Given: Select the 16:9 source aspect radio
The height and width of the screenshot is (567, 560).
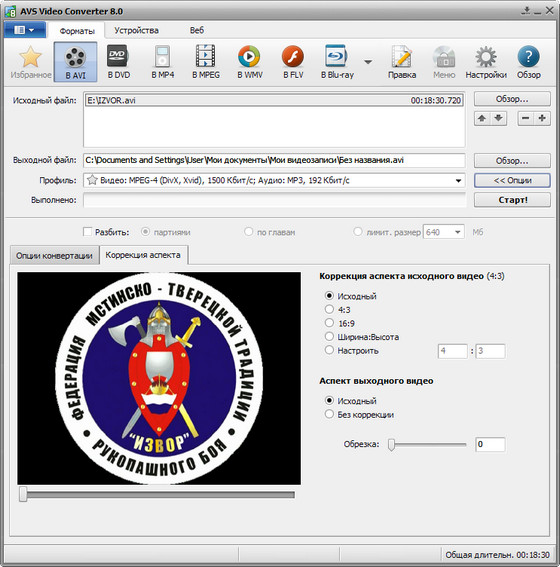Looking at the screenshot, I should pyautogui.click(x=329, y=323).
